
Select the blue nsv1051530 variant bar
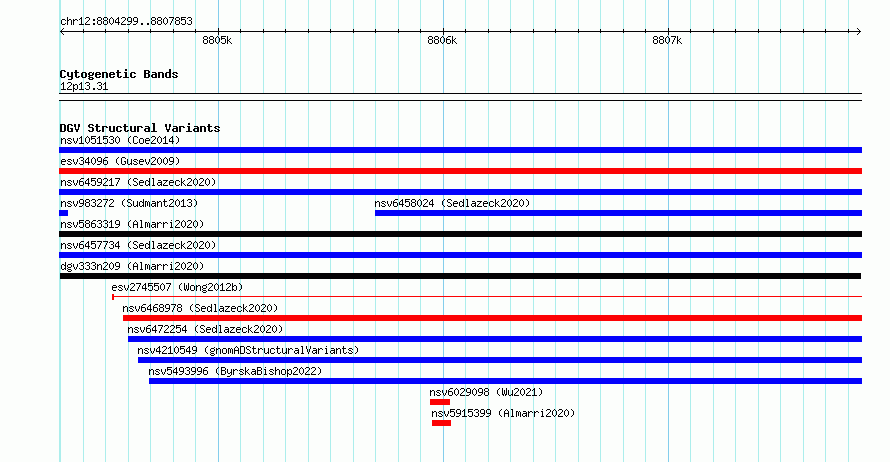coord(460,150)
